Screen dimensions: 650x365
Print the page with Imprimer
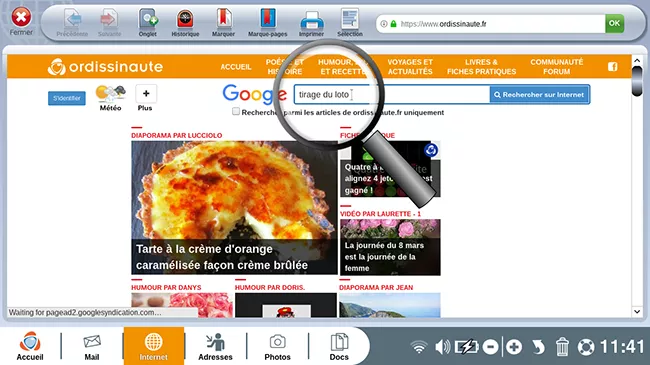(x=311, y=23)
